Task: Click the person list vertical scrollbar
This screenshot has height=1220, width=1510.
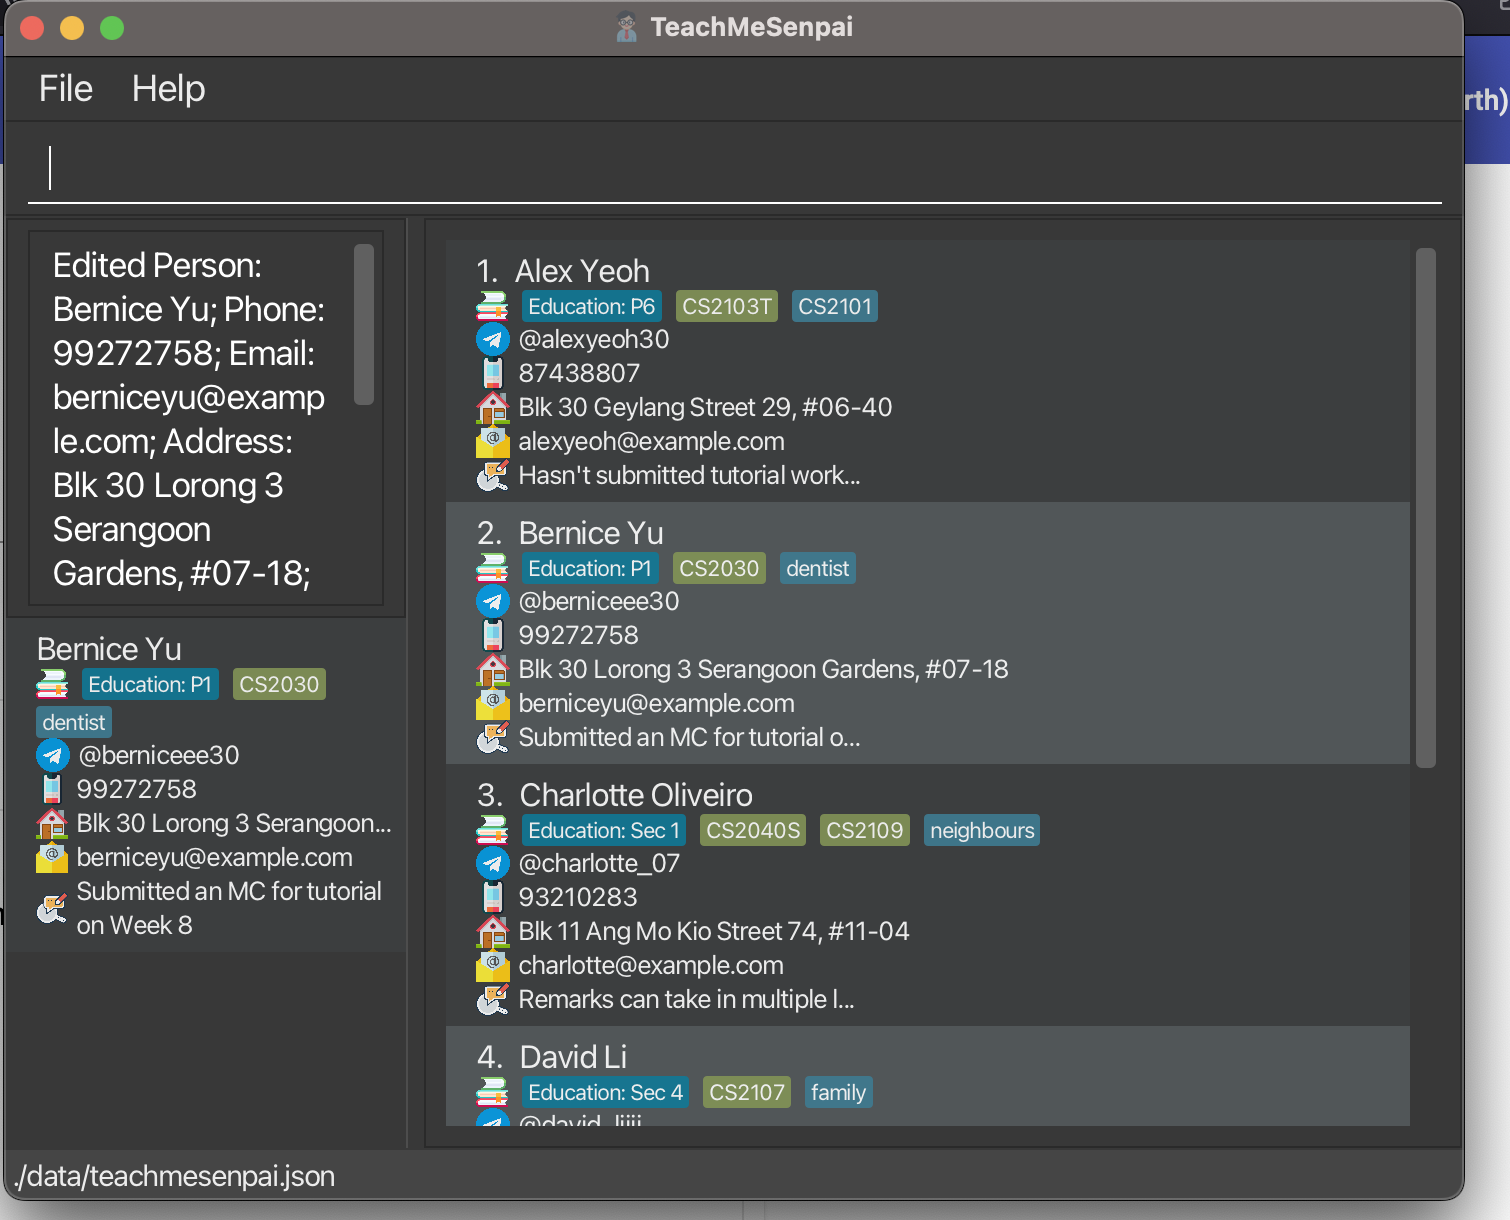Action: [x=1426, y=508]
